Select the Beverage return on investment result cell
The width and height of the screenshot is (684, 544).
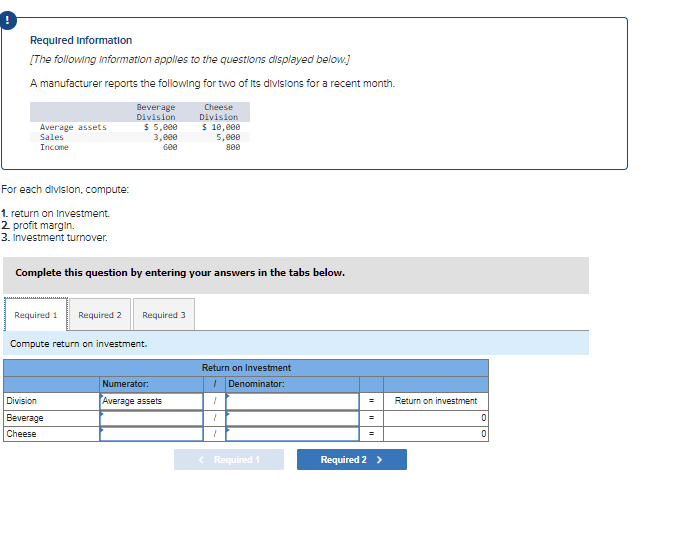coord(436,418)
